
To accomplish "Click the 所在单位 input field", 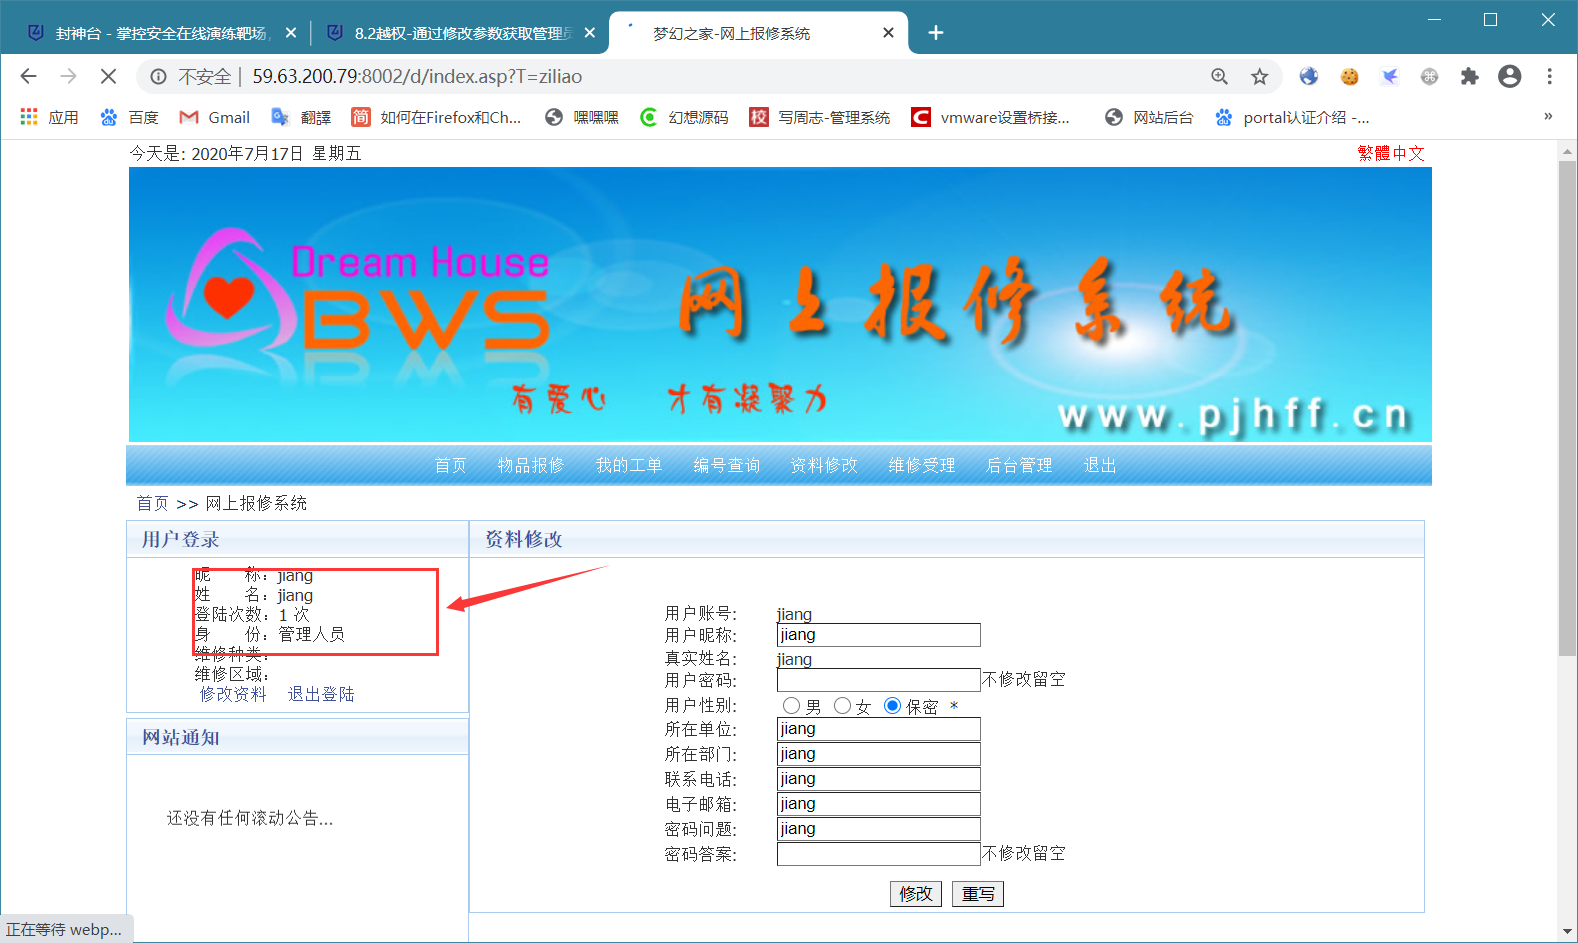I will click(879, 729).
